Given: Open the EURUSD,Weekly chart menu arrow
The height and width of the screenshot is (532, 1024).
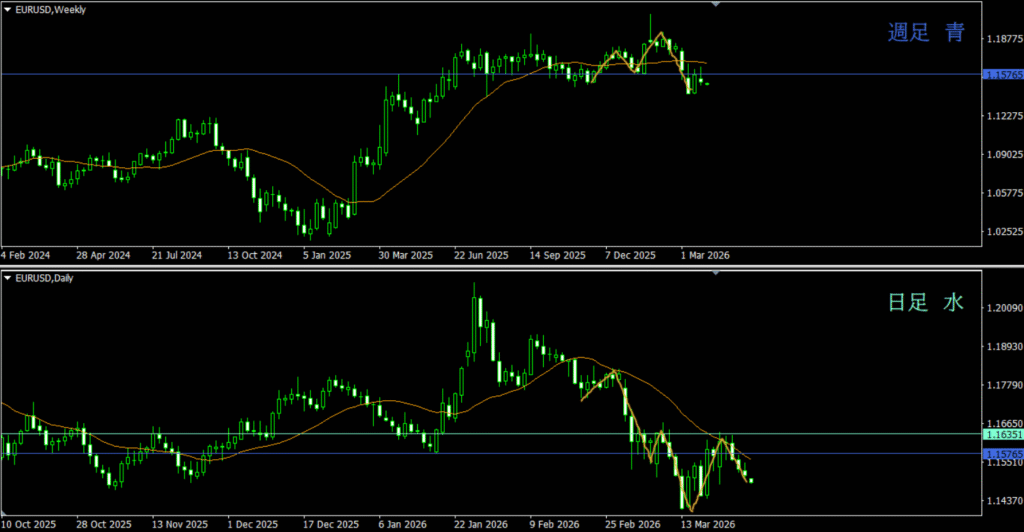Looking at the screenshot, I should pyautogui.click(x=8, y=9).
